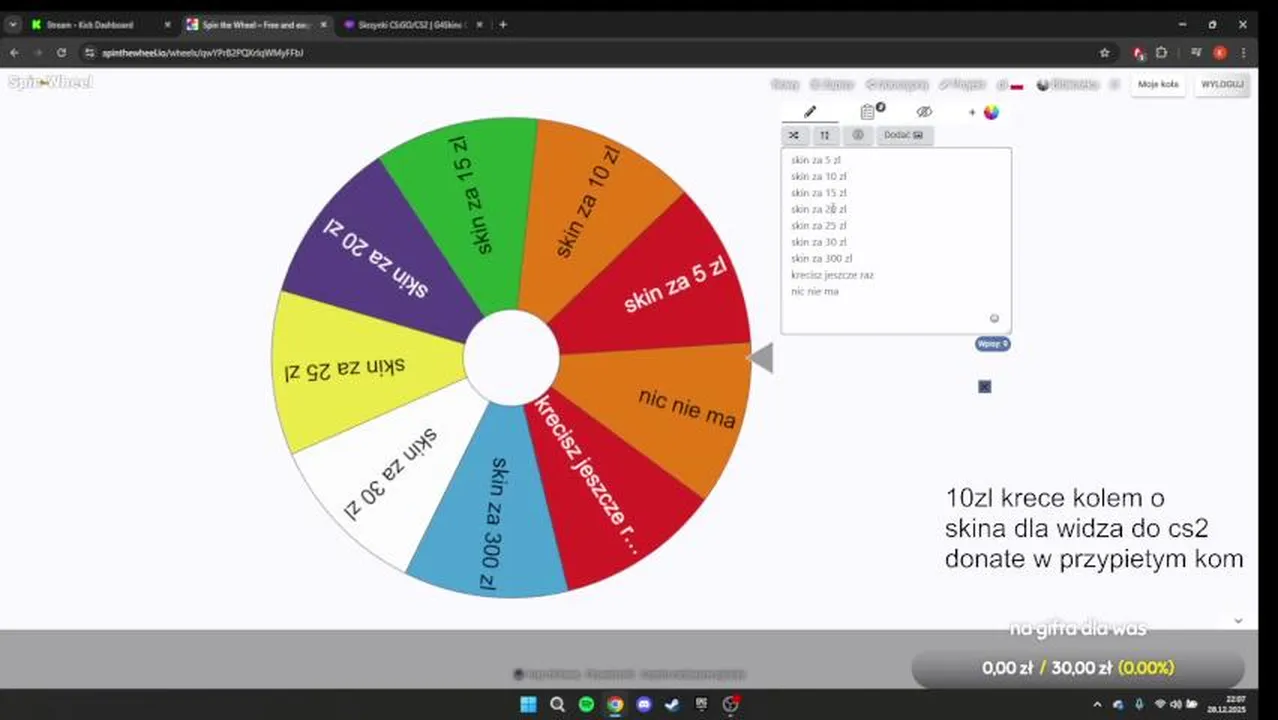
Task: Open the Windows Start menu
Action: tap(528, 704)
